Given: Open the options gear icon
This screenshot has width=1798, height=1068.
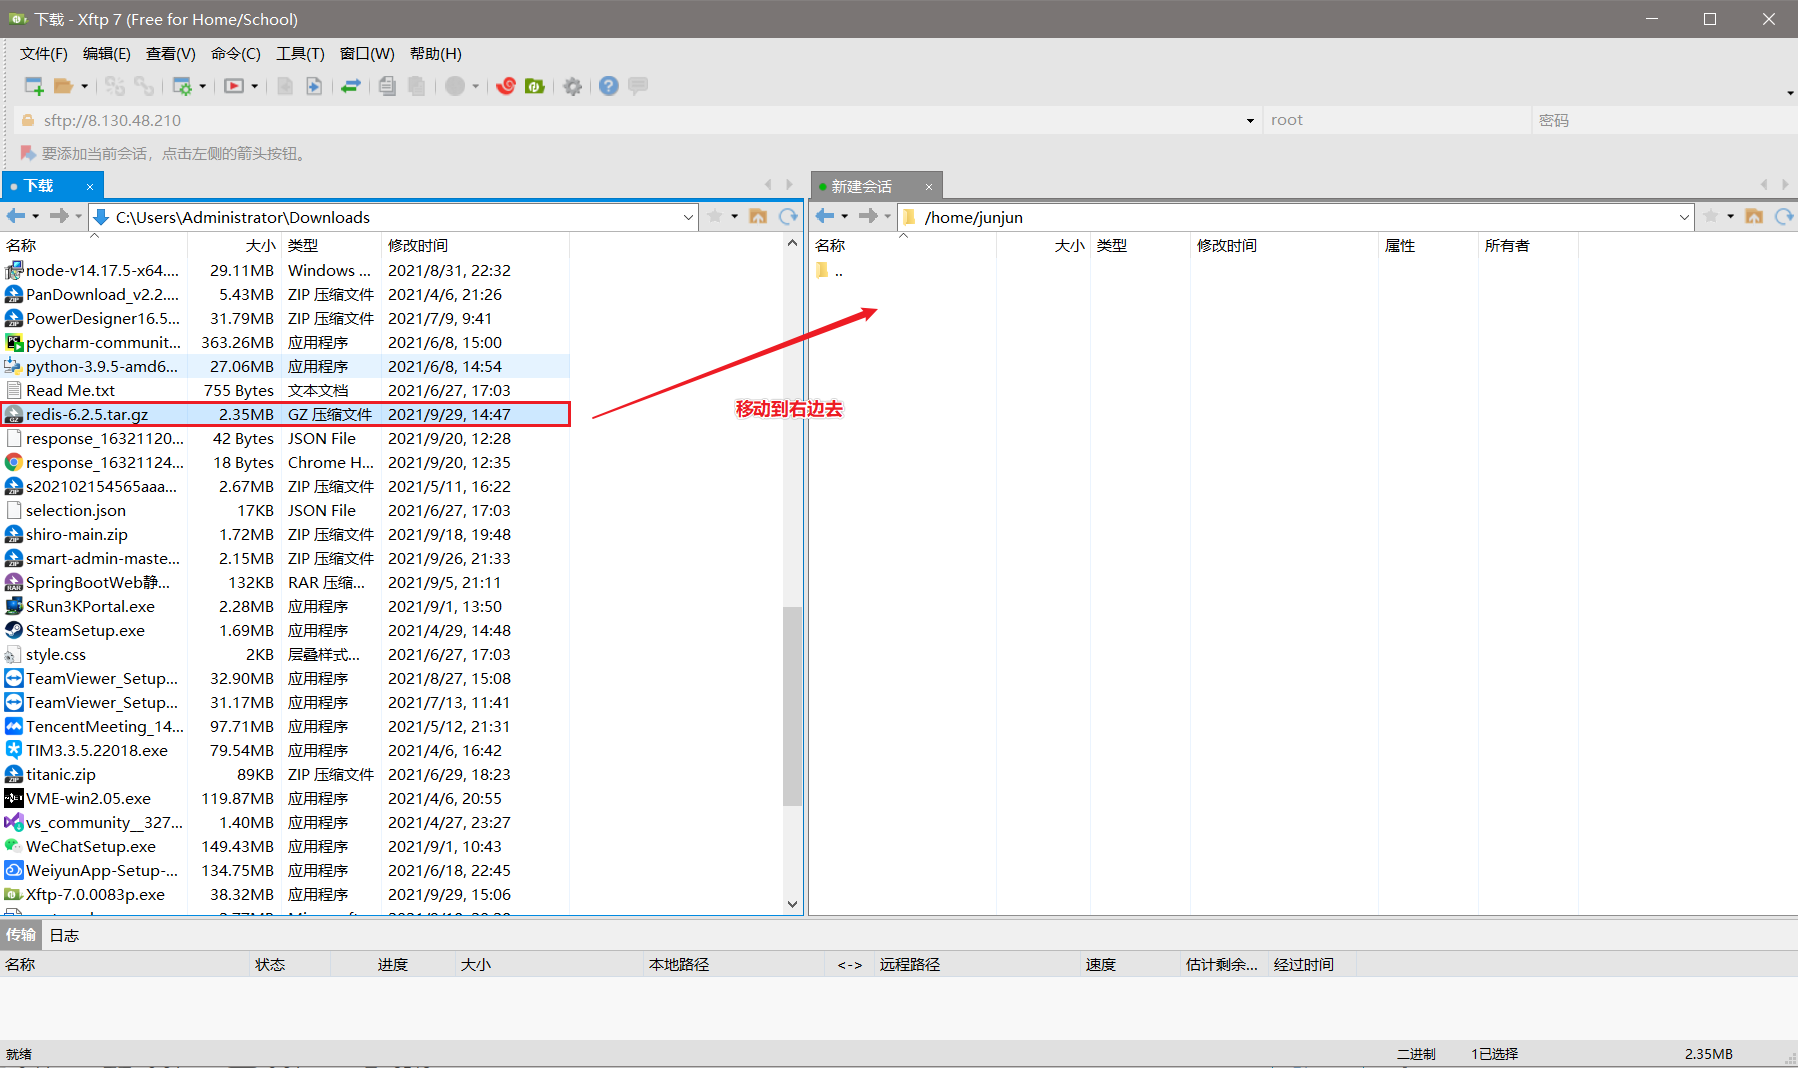Looking at the screenshot, I should [573, 86].
